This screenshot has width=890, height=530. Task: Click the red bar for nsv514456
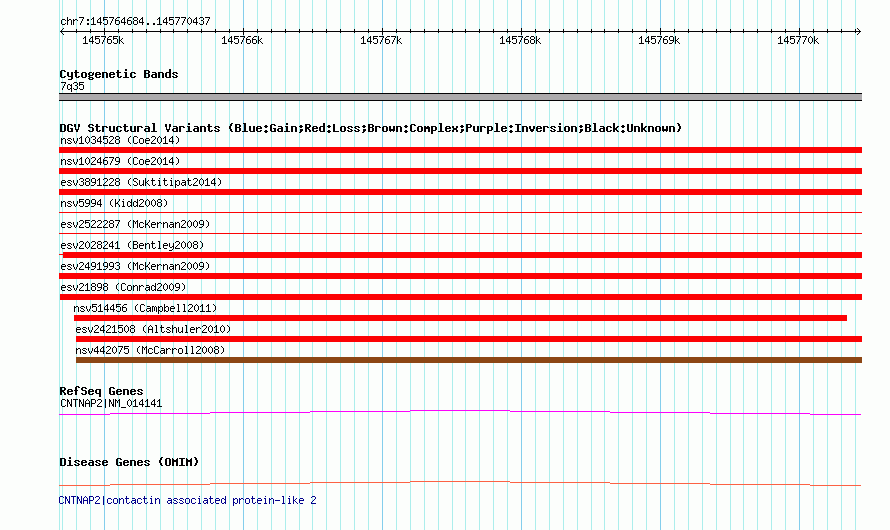click(x=460, y=318)
